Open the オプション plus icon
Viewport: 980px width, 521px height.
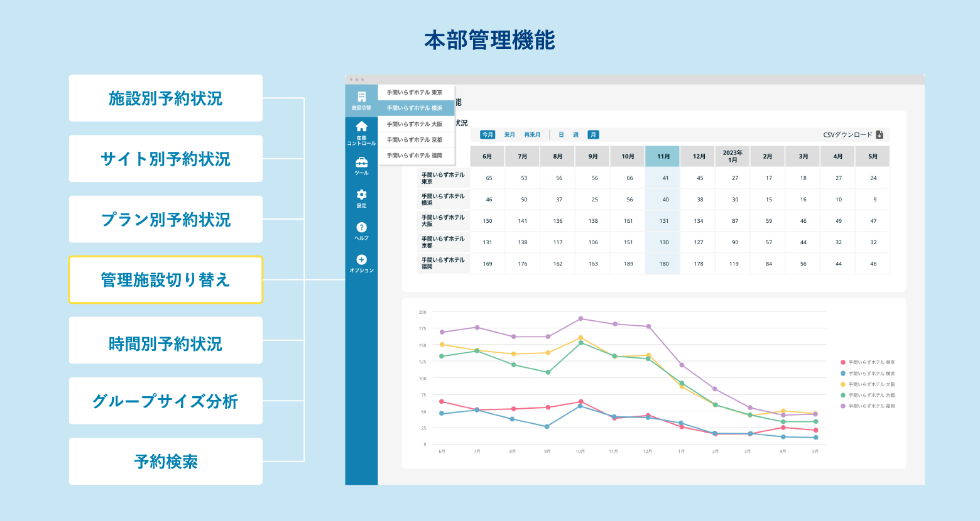[361, 260]
